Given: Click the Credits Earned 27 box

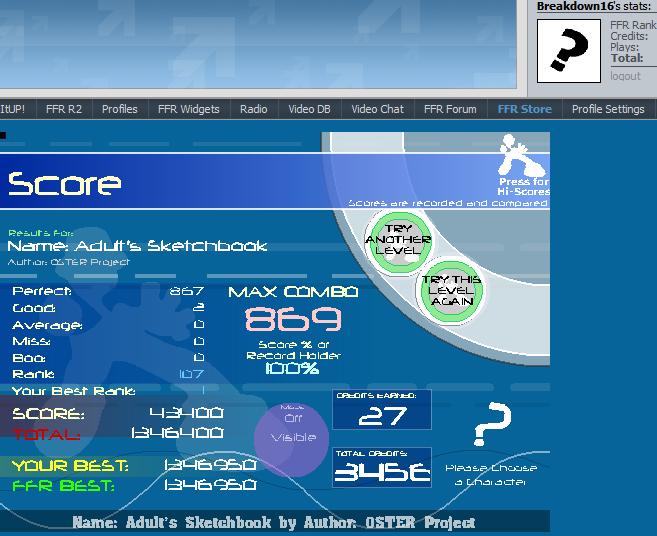Looking at the screenshot, I should [382, 409].
